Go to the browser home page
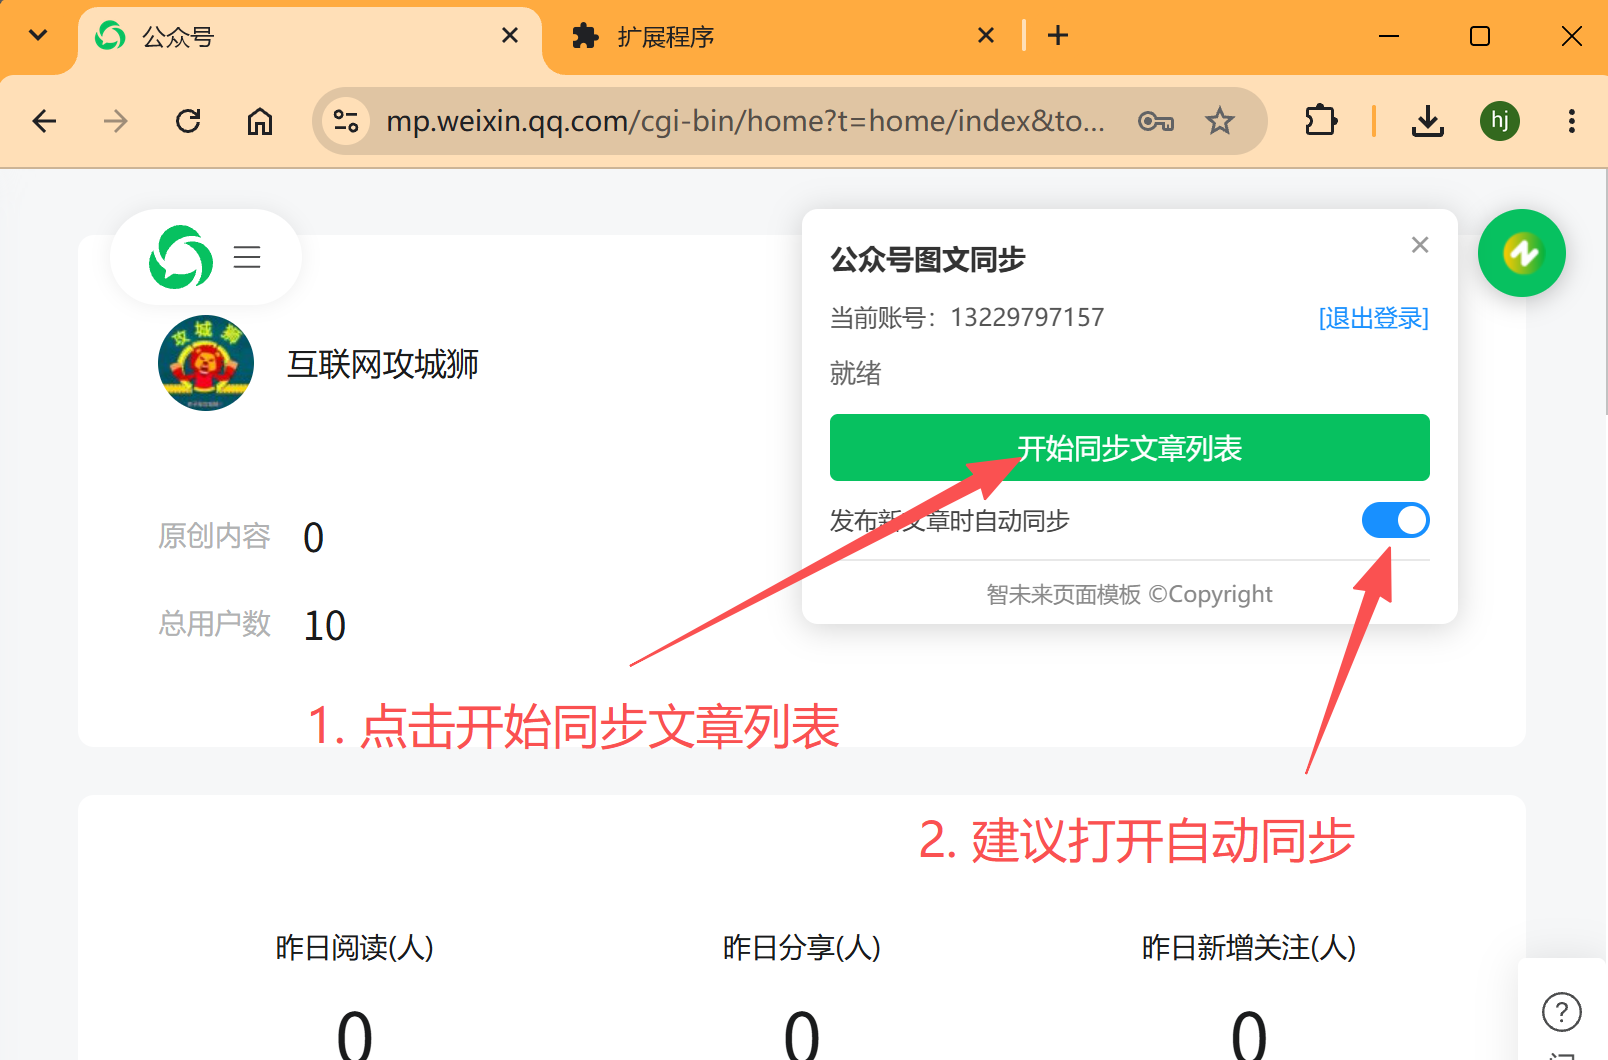This screenshot has width=1608, height=1060. coord(260,121)
